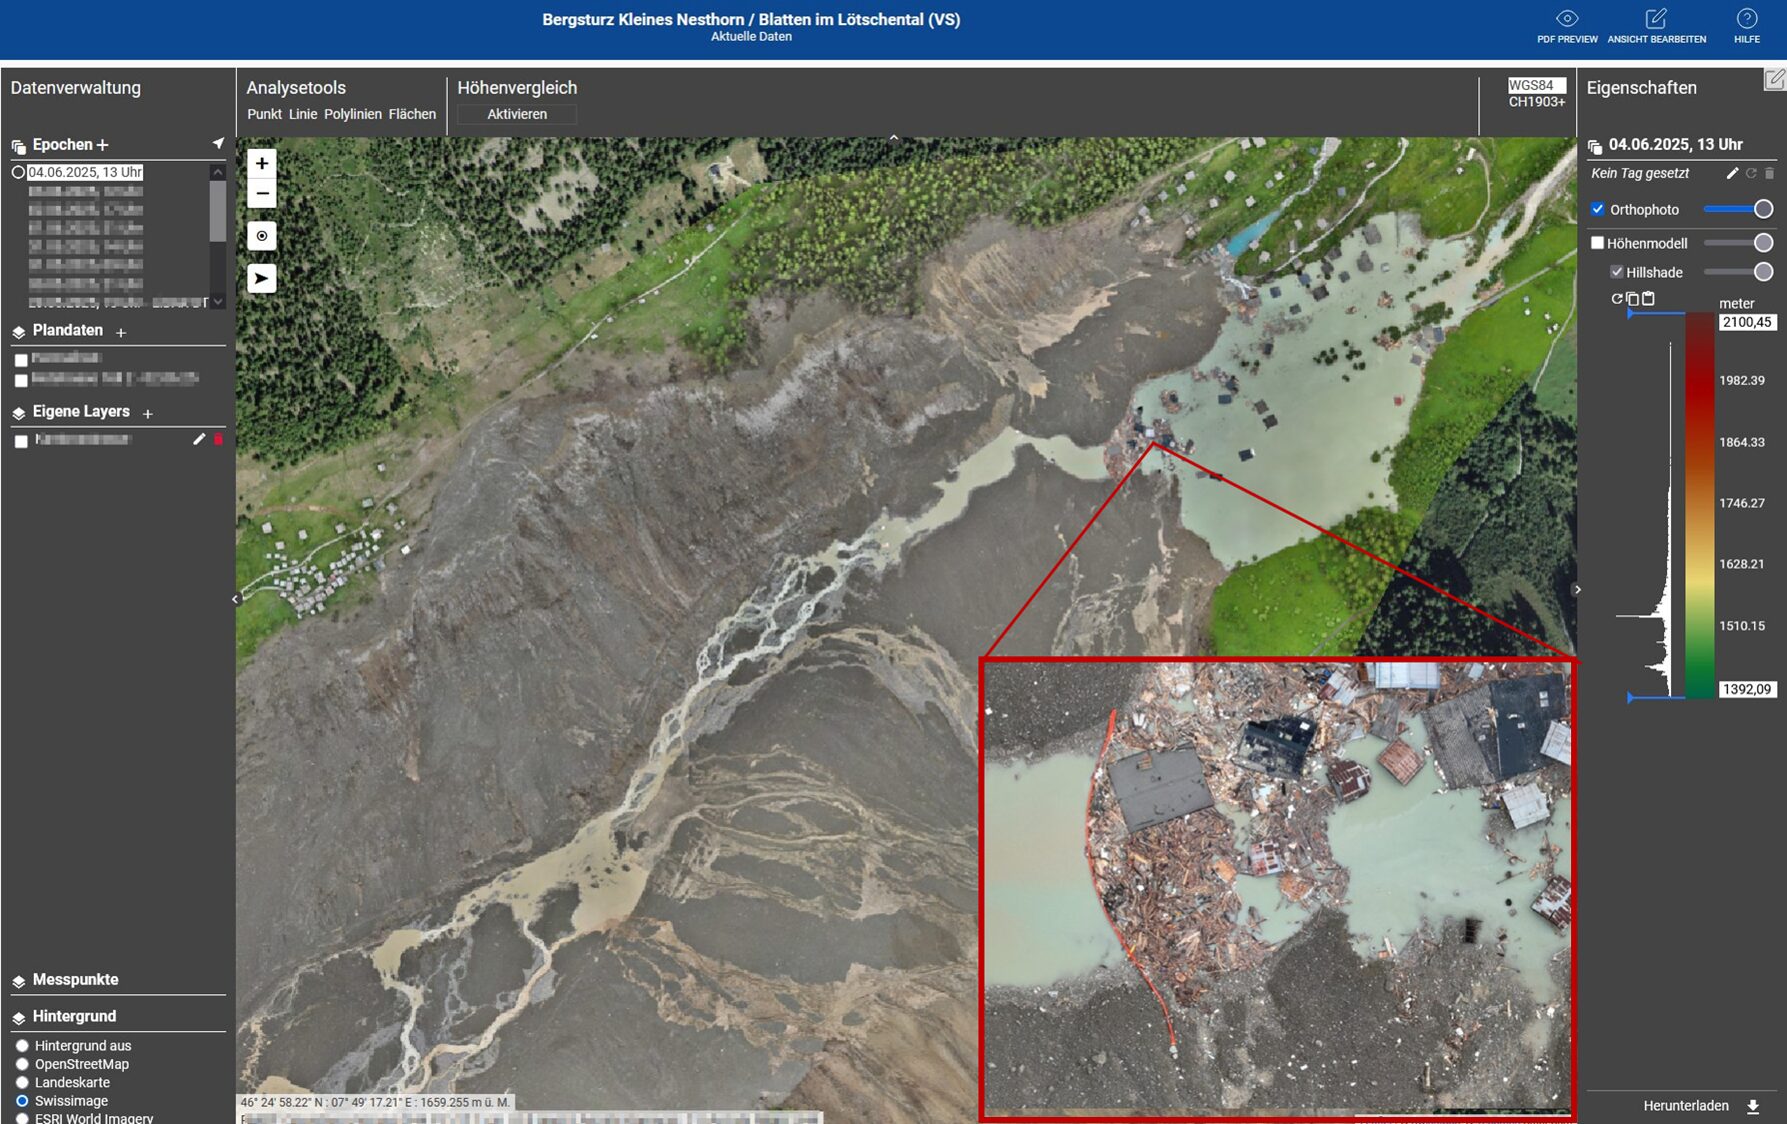Collapse the right properties panel chevron
Viewport: 1787px width, 1124px height.
pyautogui.click(x=1577, y=590)
